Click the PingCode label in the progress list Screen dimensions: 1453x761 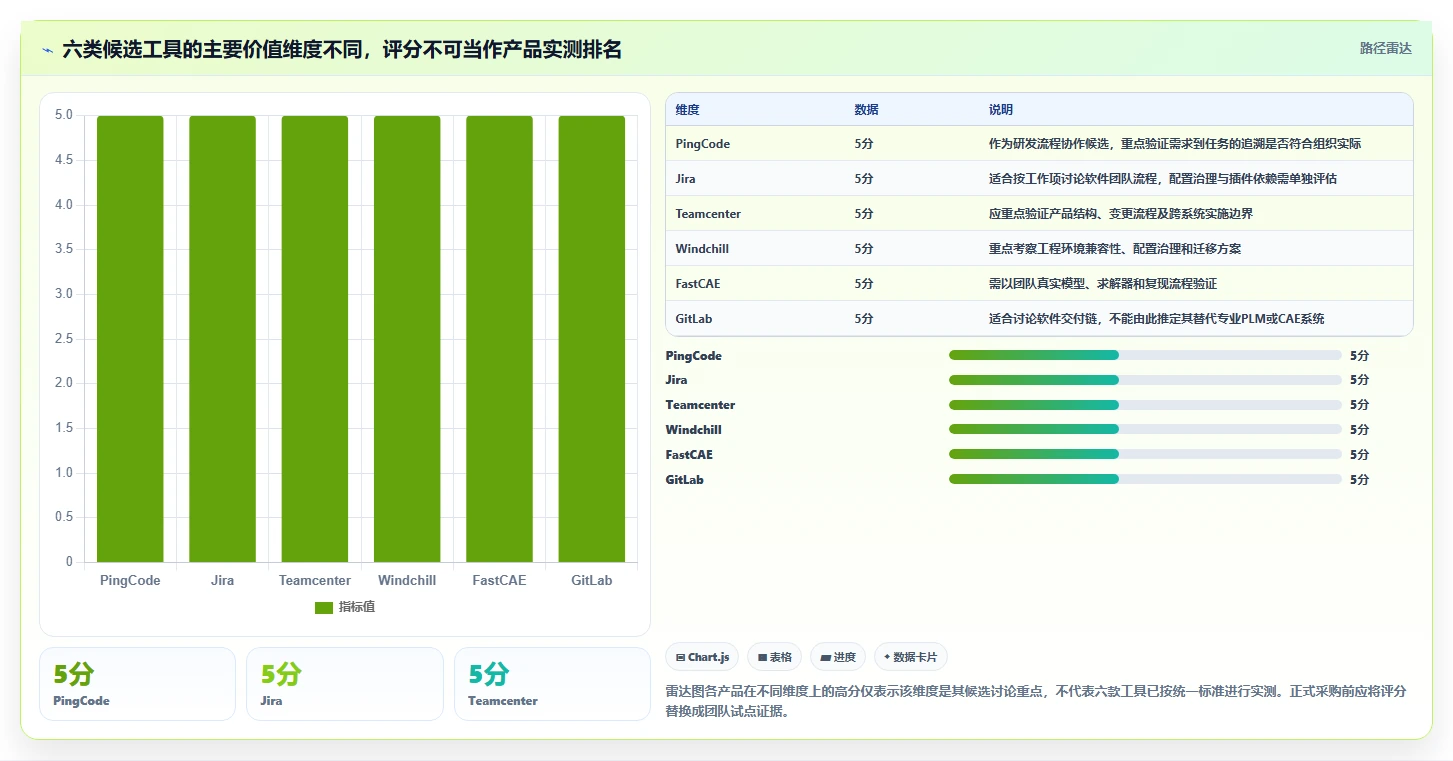pyautogui.click(x=693, y=356)
